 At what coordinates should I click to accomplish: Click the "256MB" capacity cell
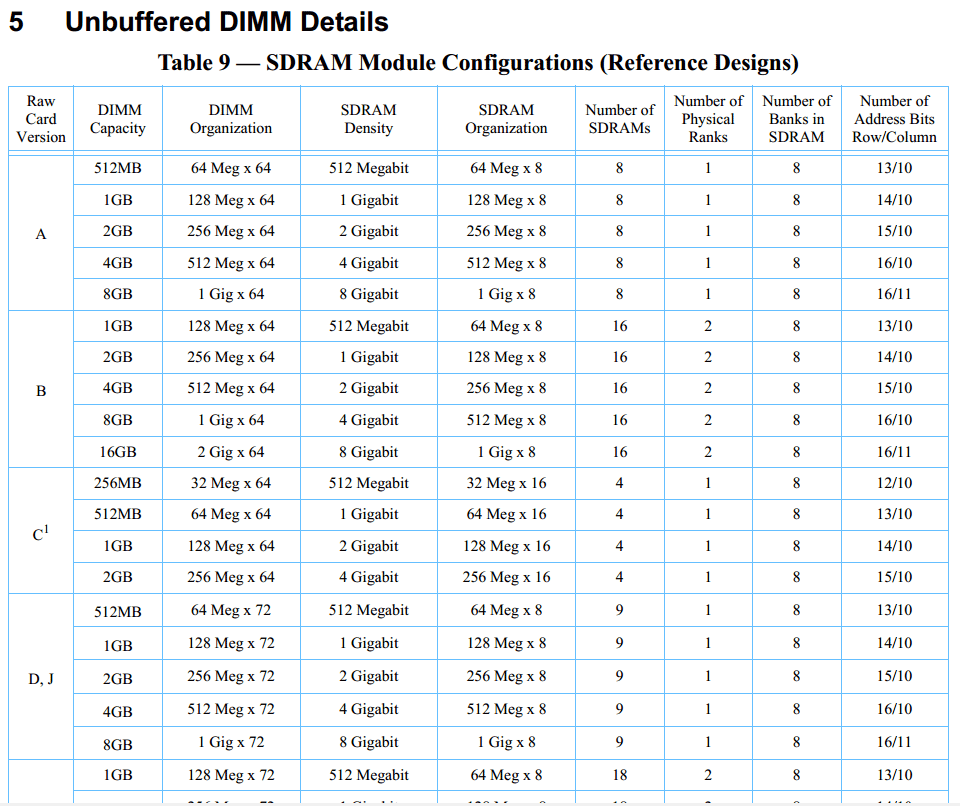click(x=118, y=483)
